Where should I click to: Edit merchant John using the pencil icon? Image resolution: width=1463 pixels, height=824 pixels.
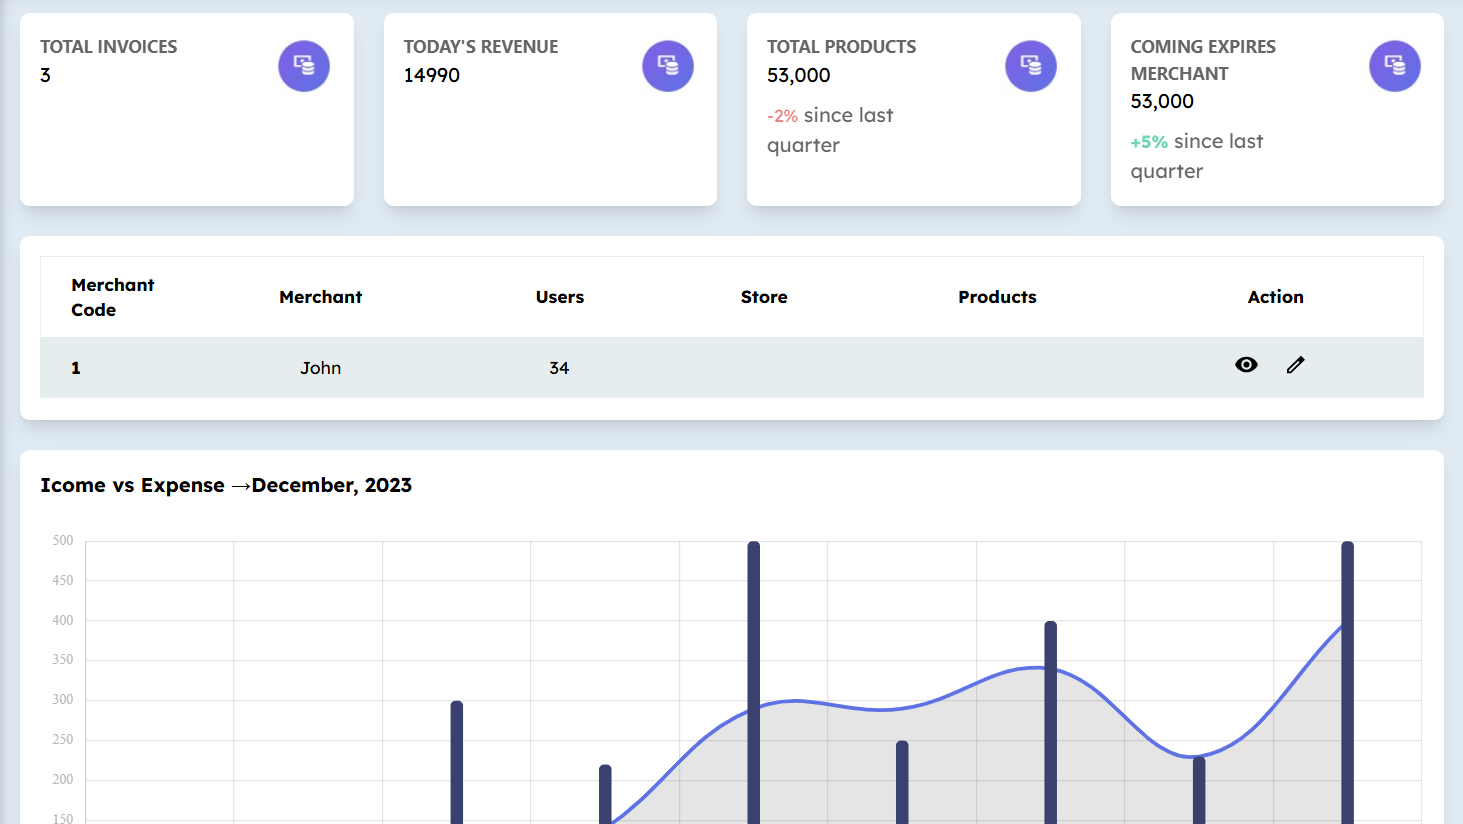(x=1296, y=365)
